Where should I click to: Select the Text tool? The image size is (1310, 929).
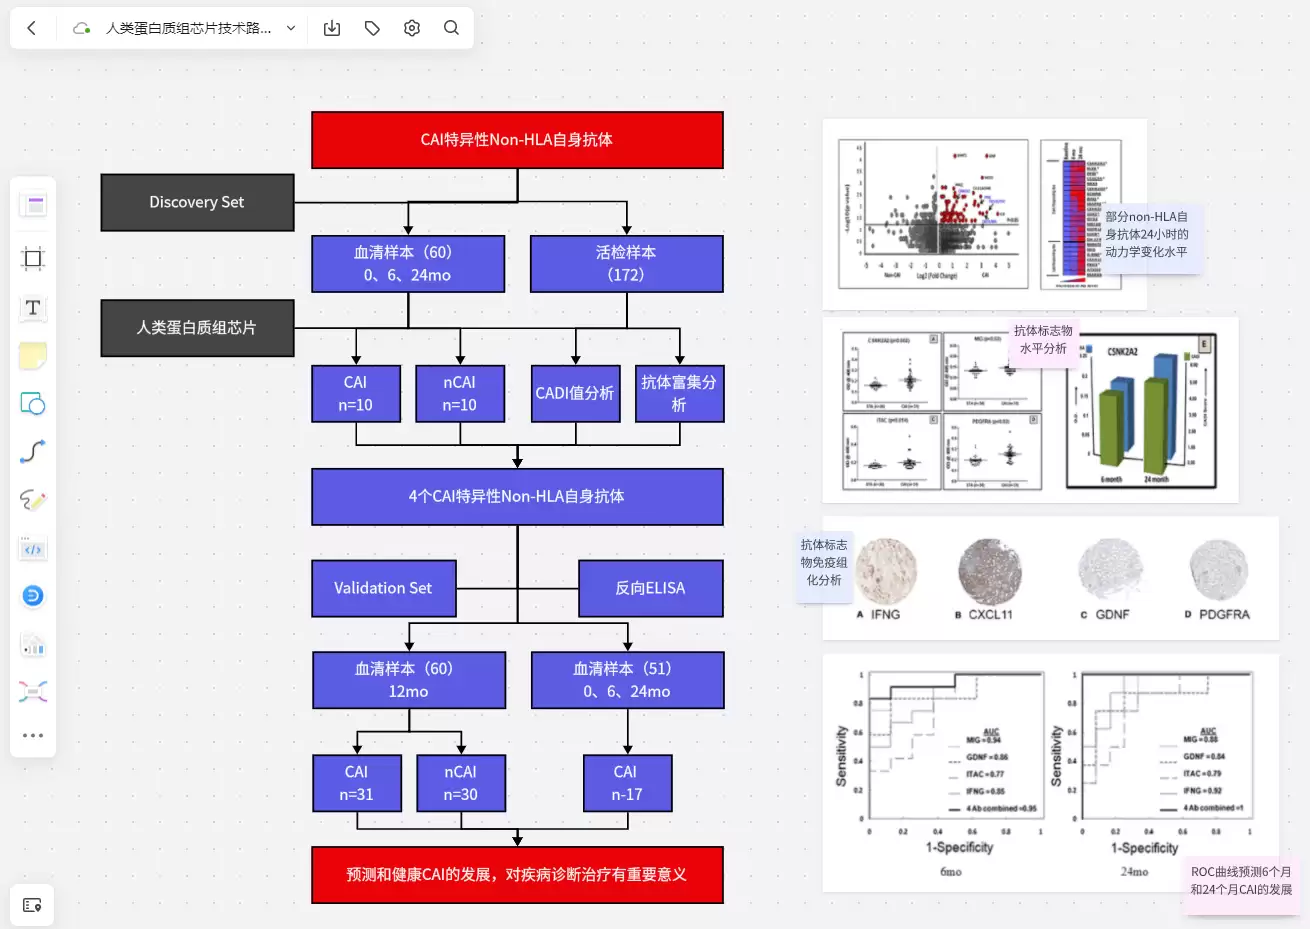pos(33,307)
